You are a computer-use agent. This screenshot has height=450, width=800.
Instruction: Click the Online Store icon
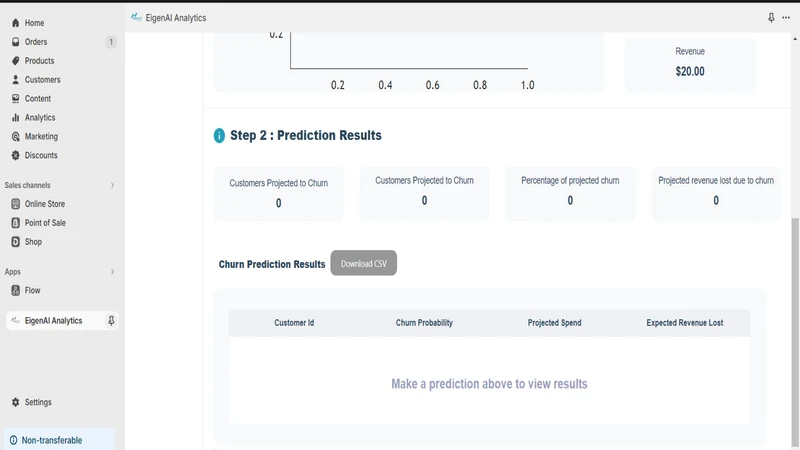point(15,204)
